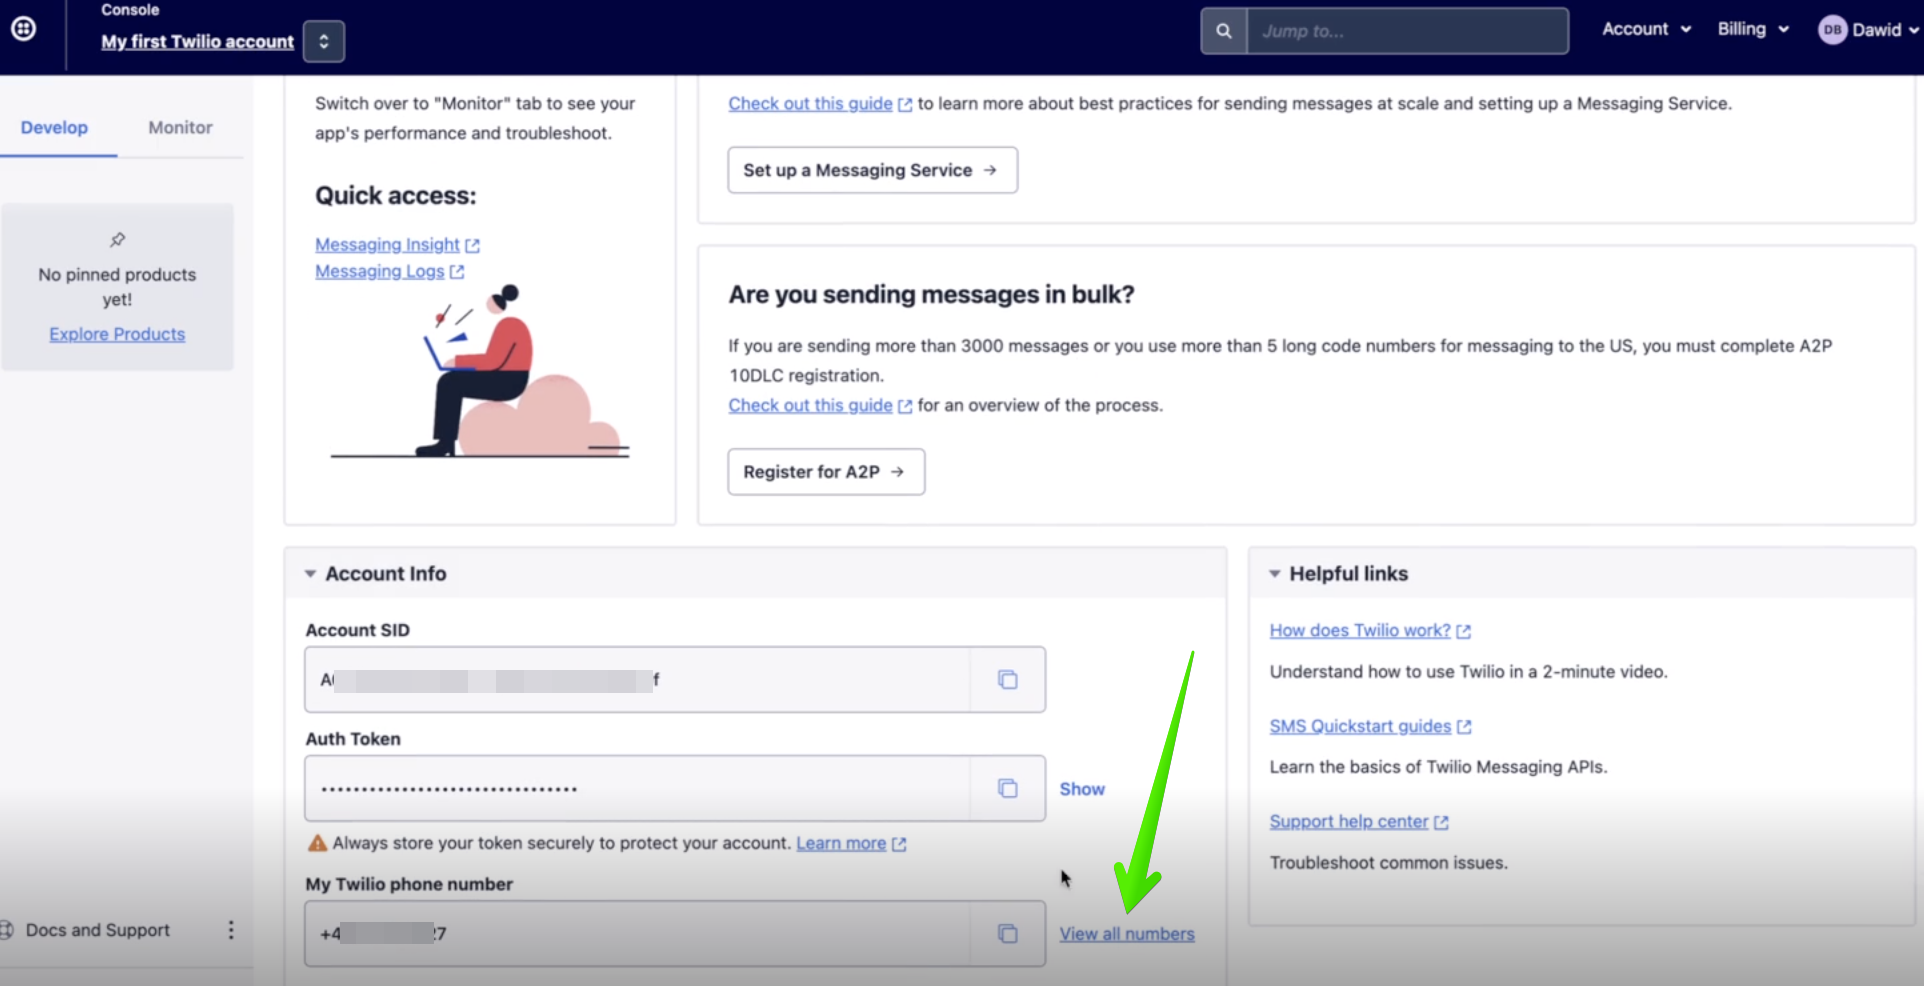The height and width of the screenshot is (986, 1924).
Task: Collapse the Account Info section
Action: (311, 574)
